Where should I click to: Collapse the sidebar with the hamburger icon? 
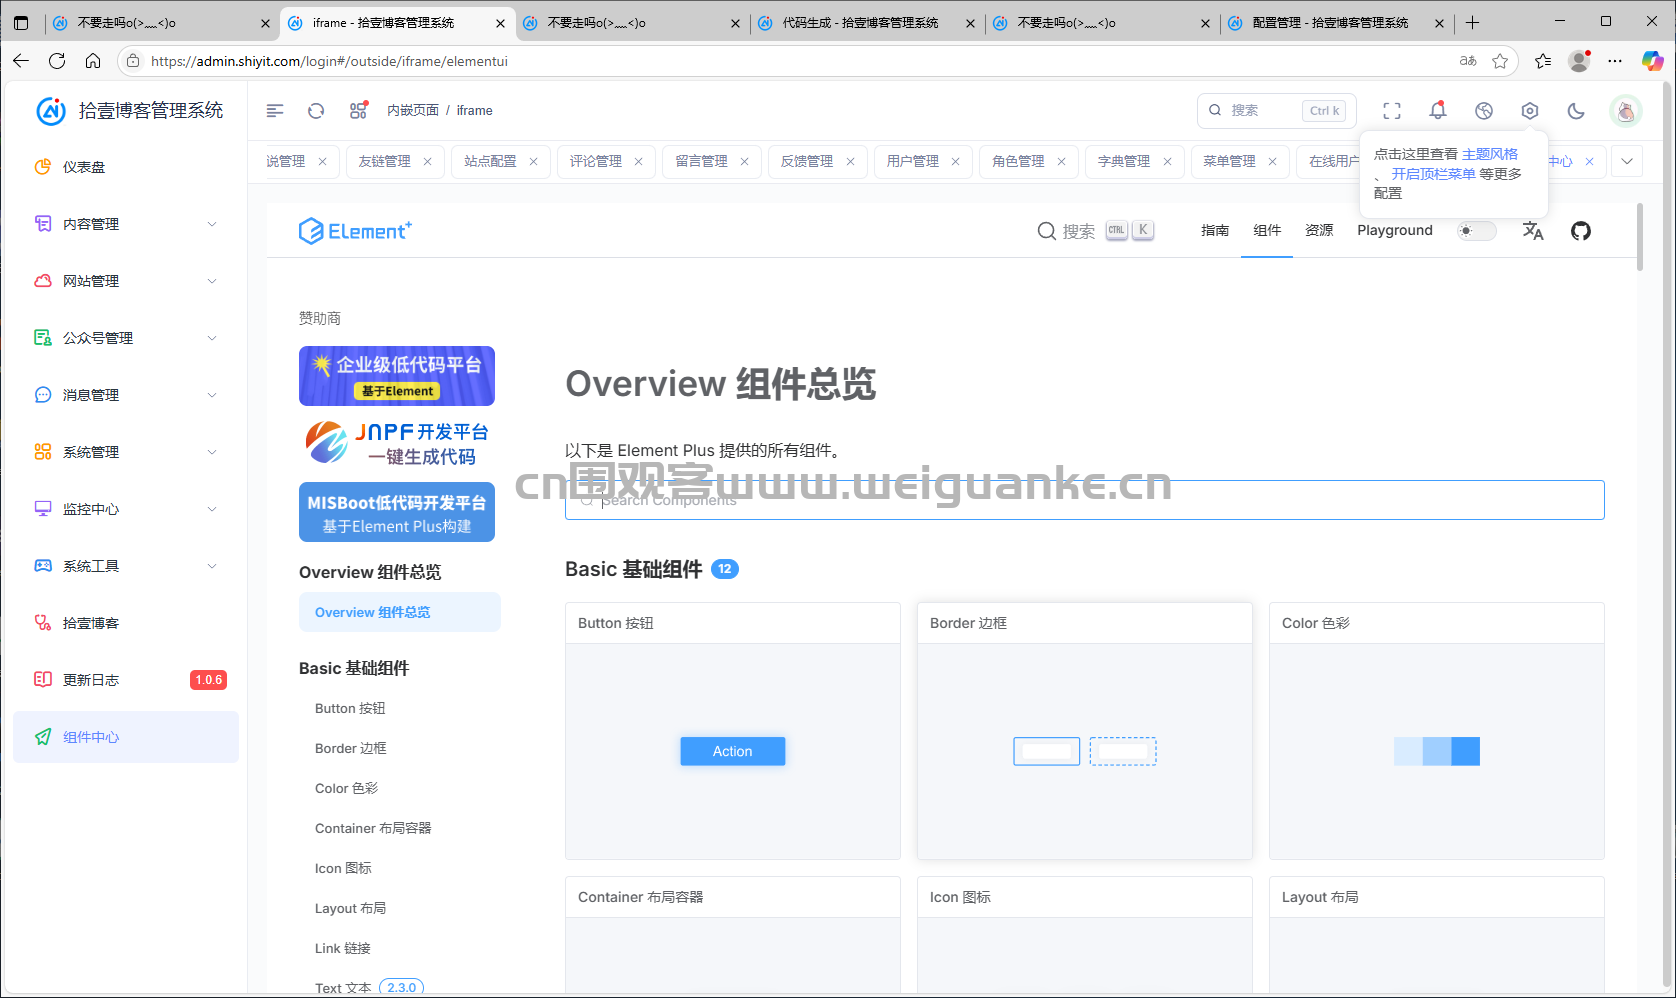coord(275,111)
